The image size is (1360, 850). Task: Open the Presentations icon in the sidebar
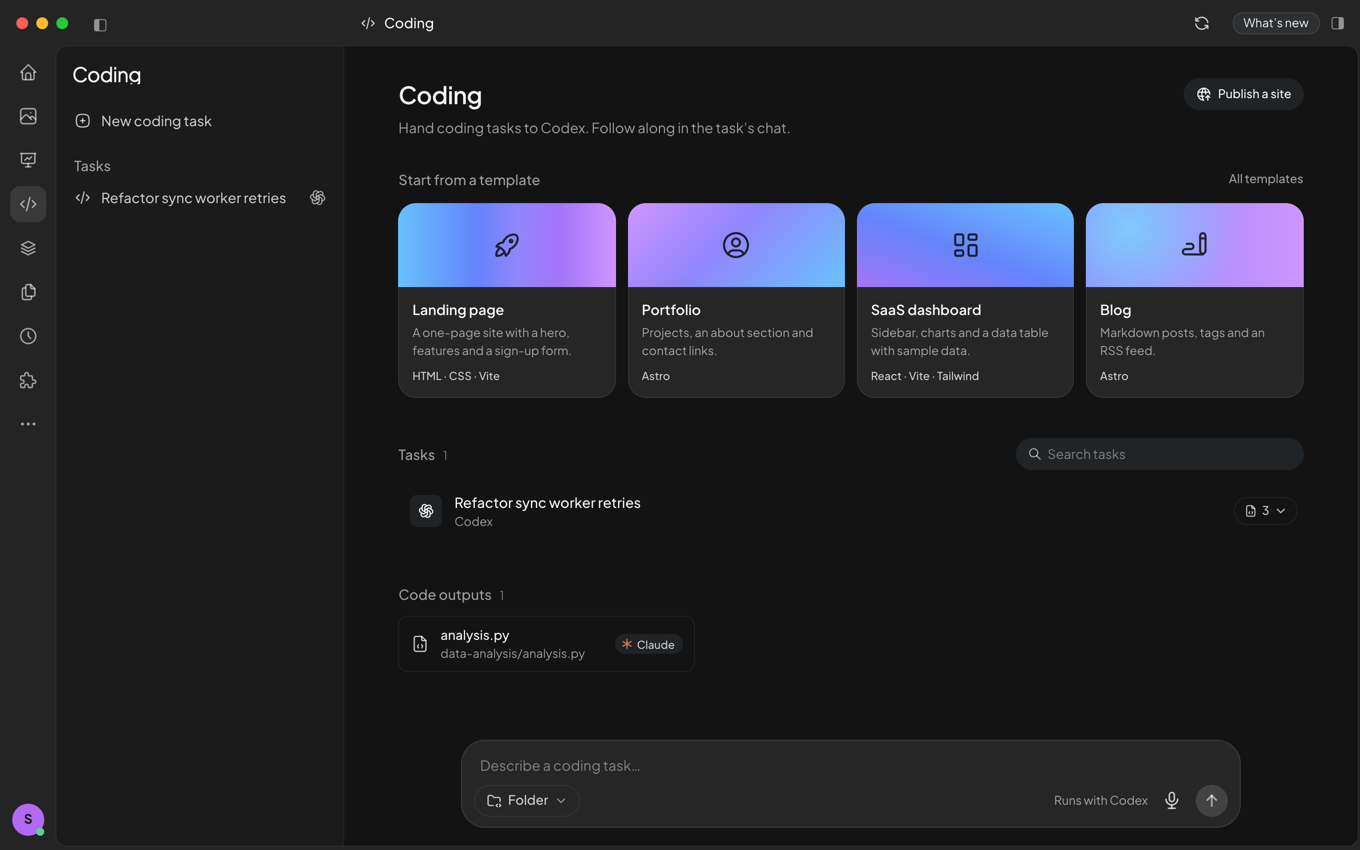tap(28, 160)
